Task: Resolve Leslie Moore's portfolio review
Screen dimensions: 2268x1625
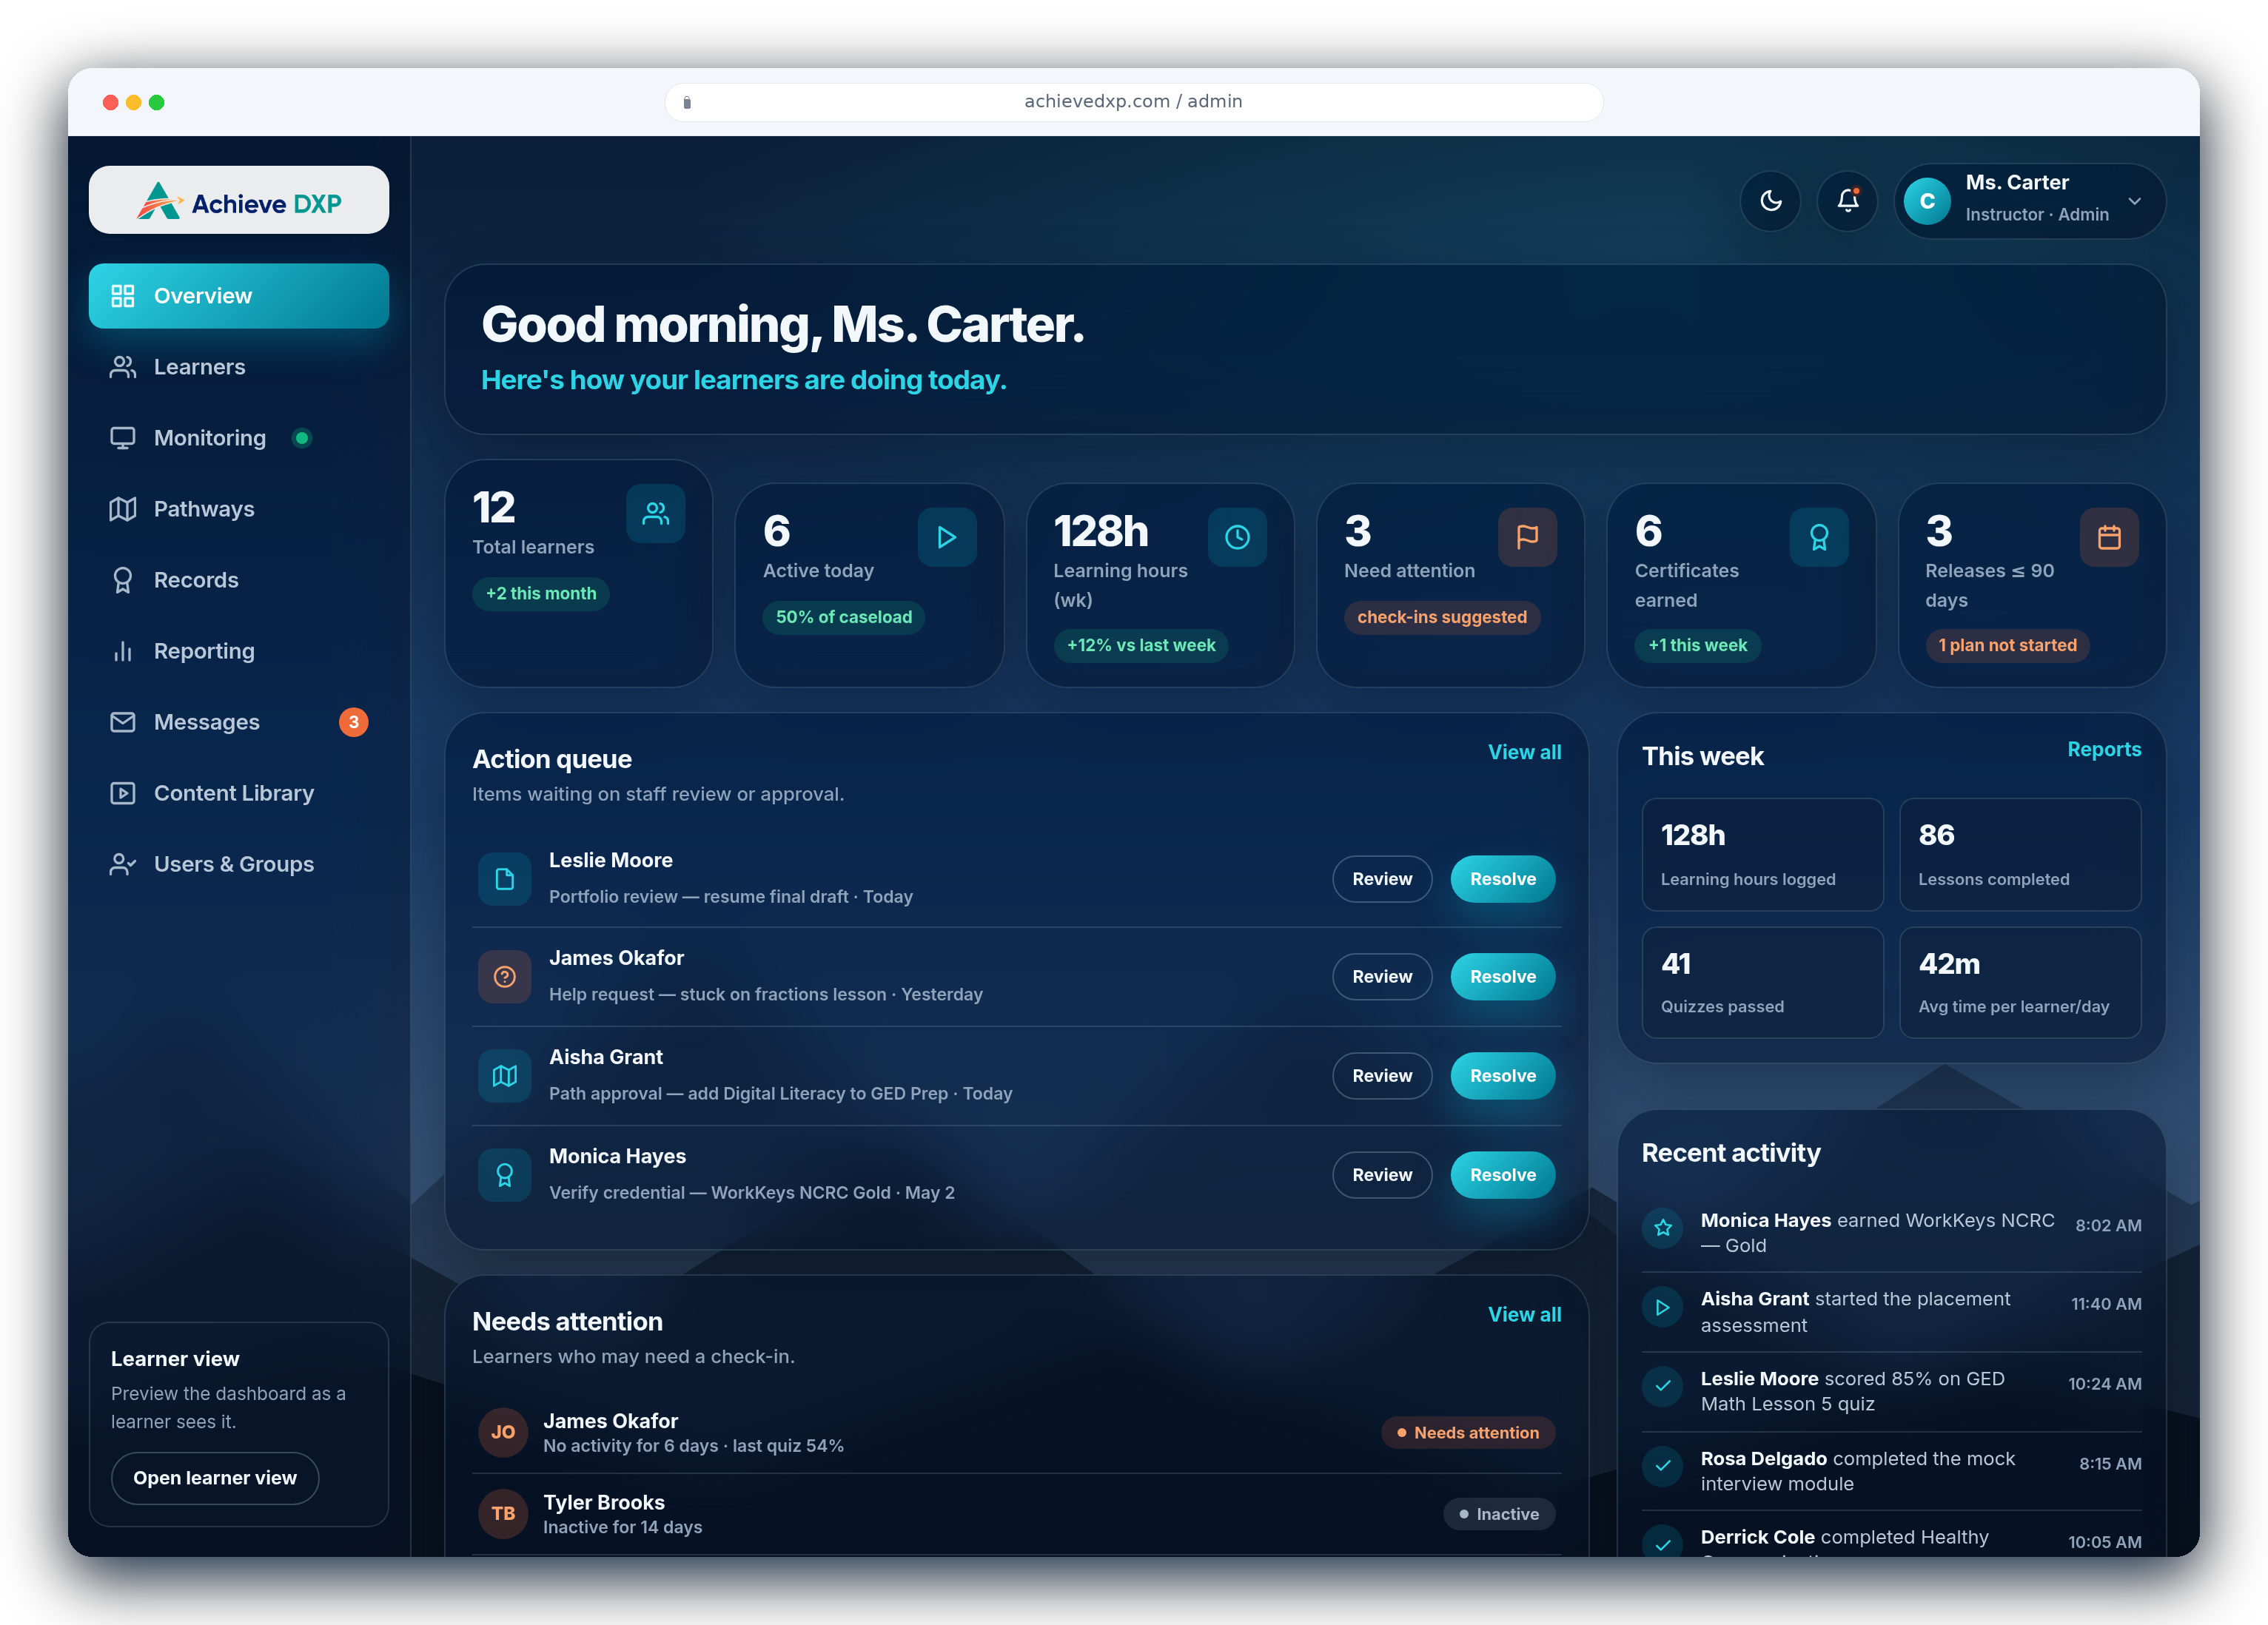Action: coord(1502,879)
